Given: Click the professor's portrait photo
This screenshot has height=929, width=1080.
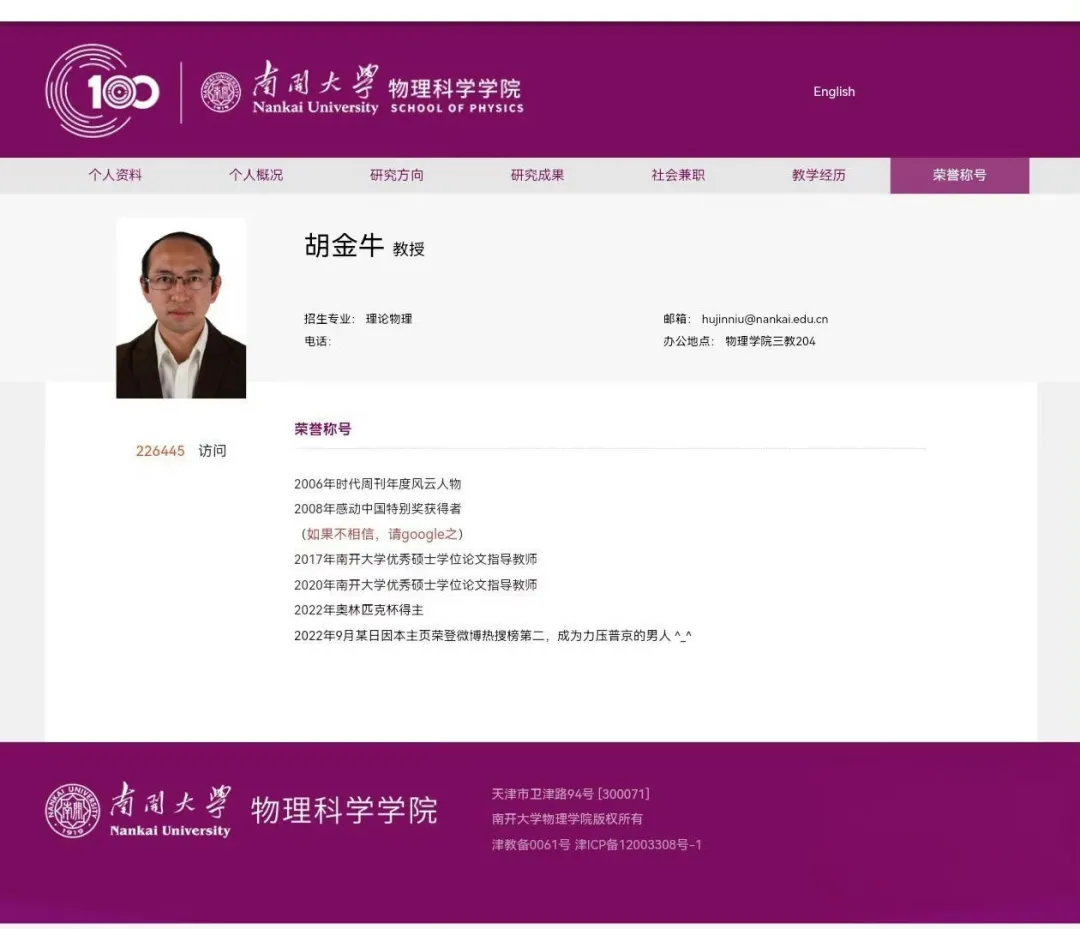Looking at the screenshot, I should click(181, 307).
